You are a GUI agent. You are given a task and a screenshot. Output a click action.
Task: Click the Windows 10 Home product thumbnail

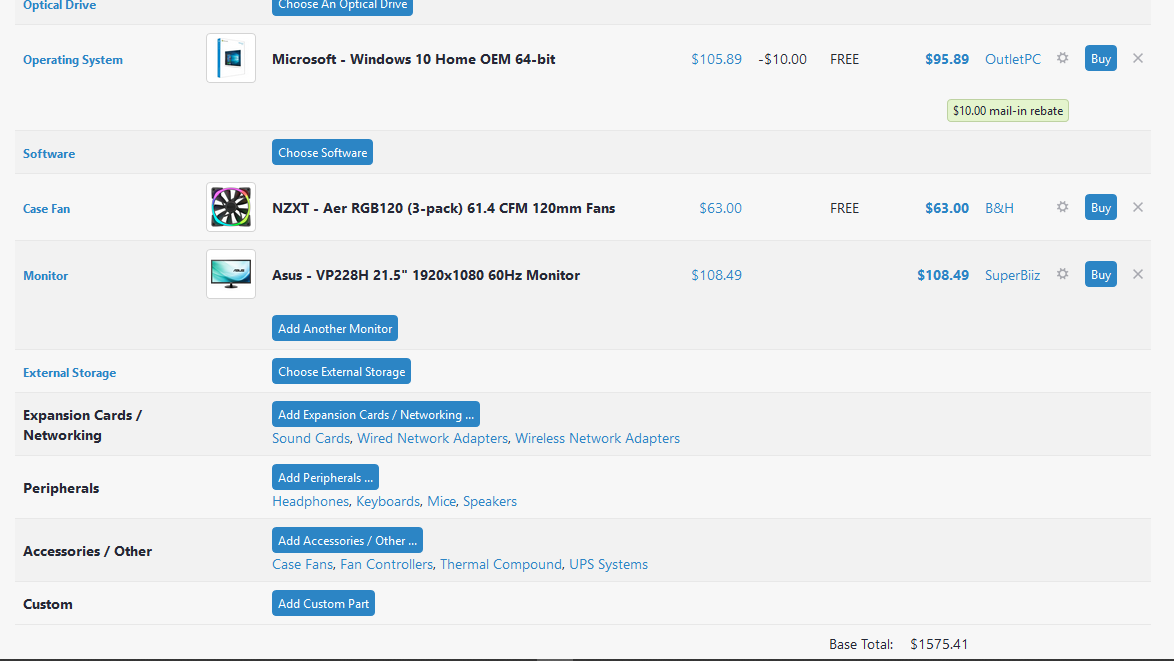point(231,58)
